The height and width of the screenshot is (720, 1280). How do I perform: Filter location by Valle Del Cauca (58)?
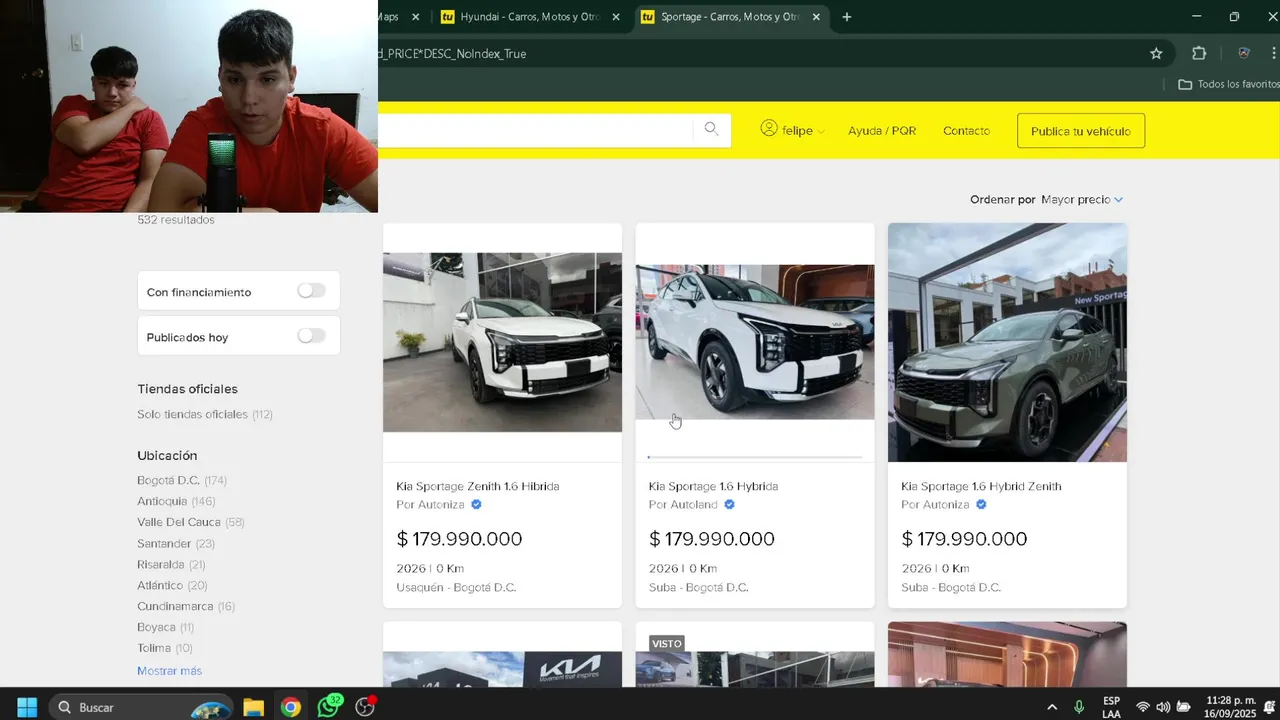point(191,522)
